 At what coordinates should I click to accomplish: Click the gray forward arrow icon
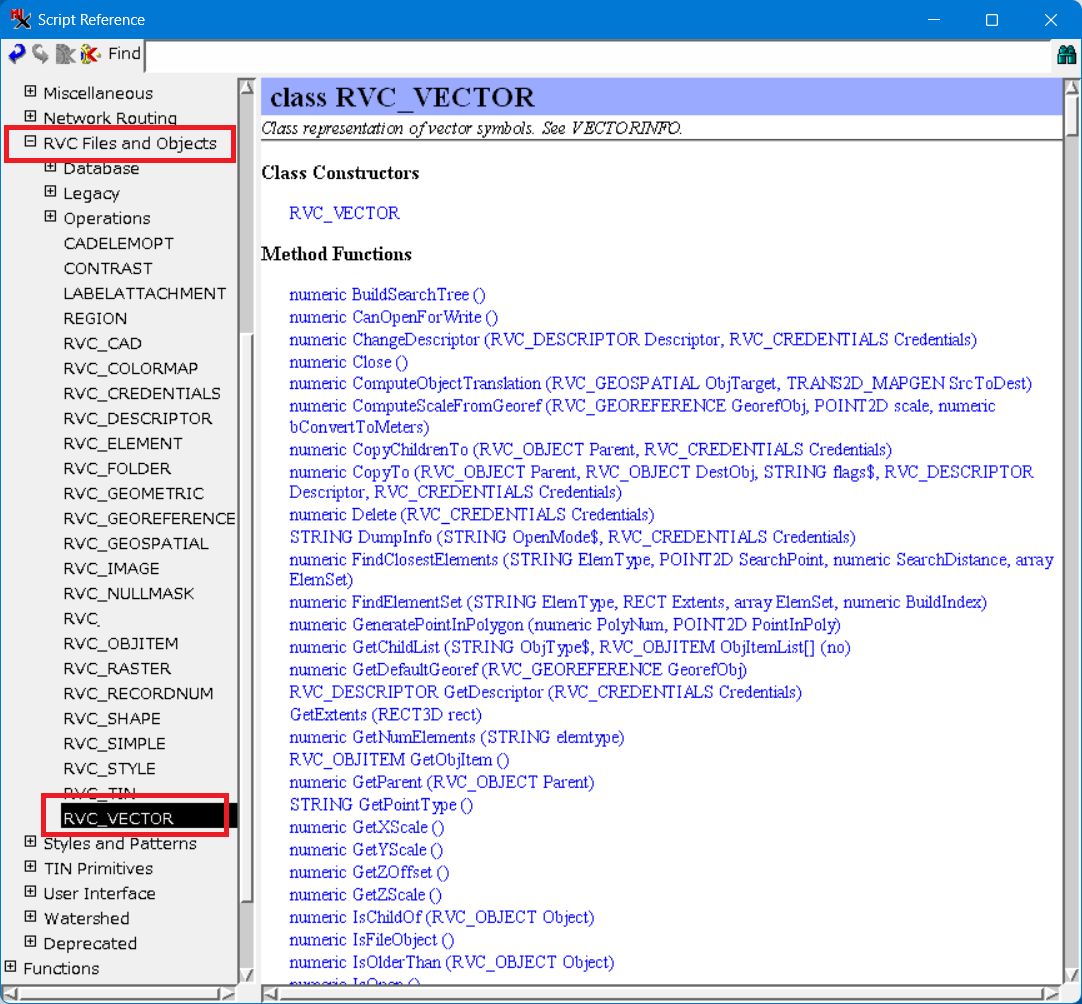point(41,54)
